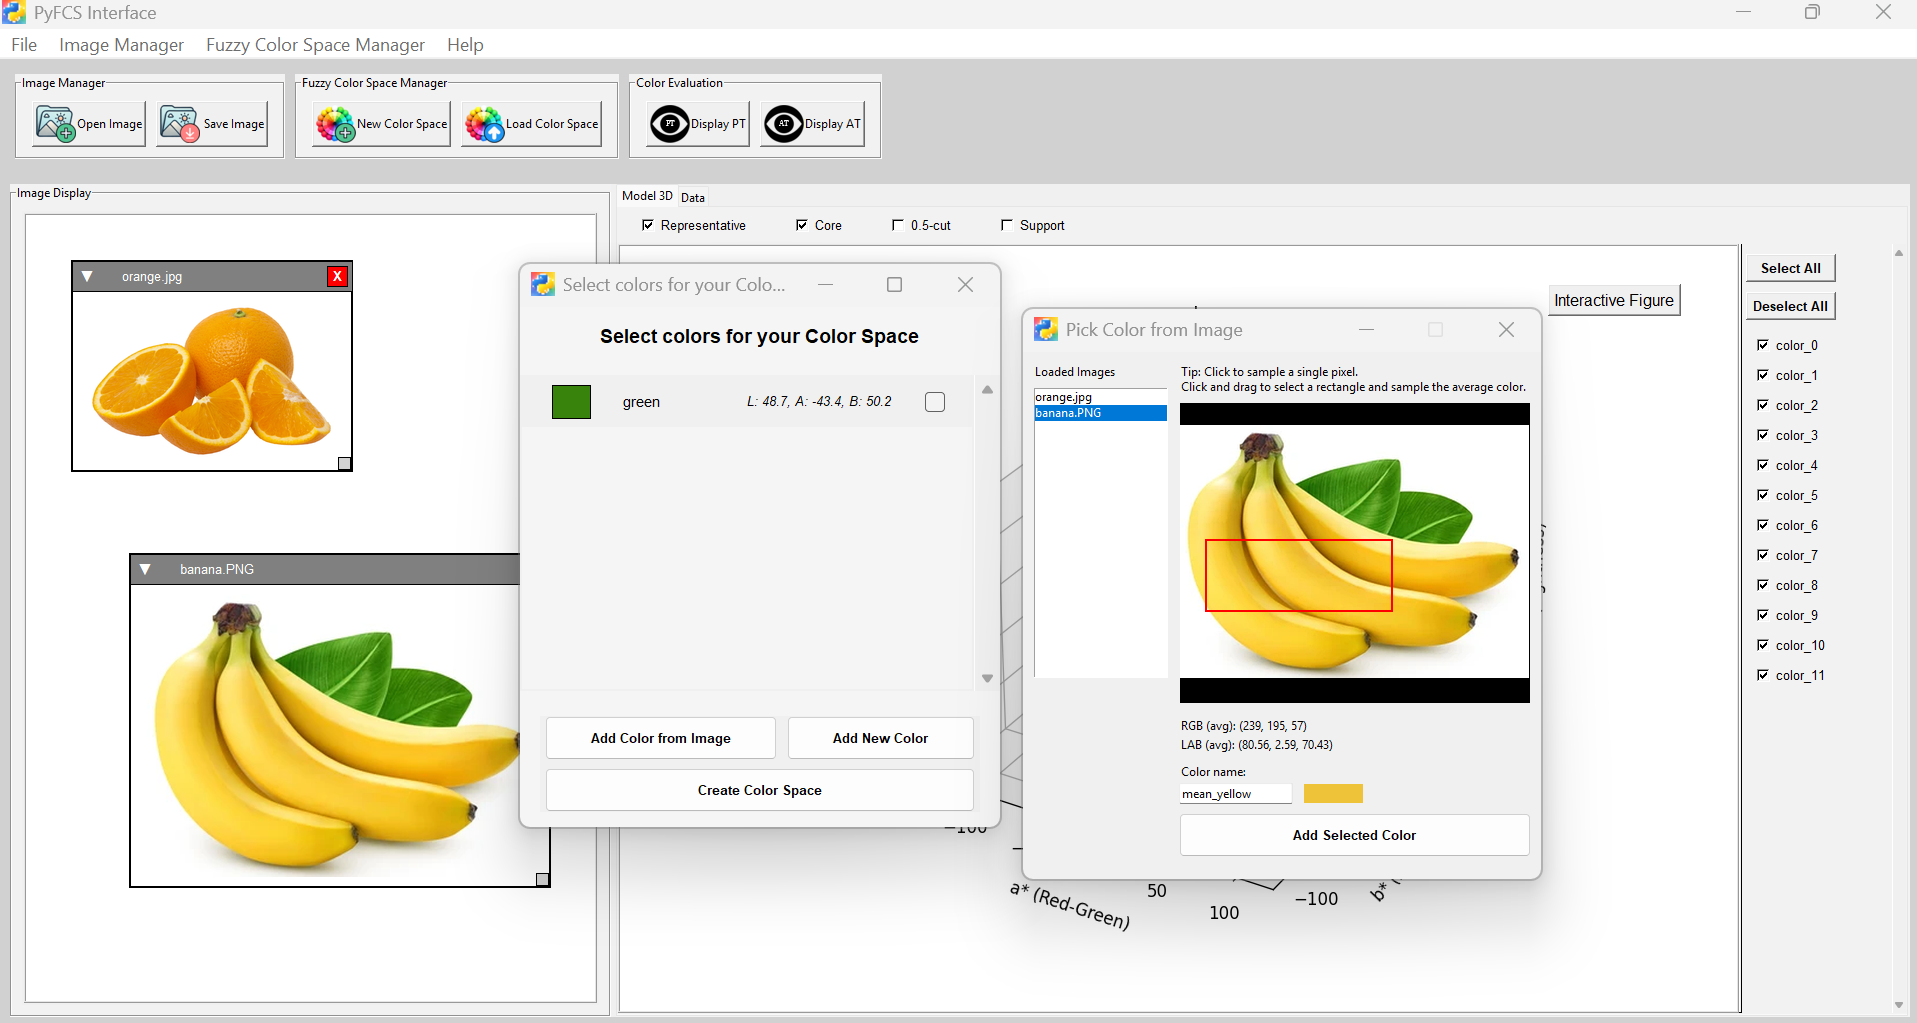Collapse the banana.PNG image window

tap(145, 569)
